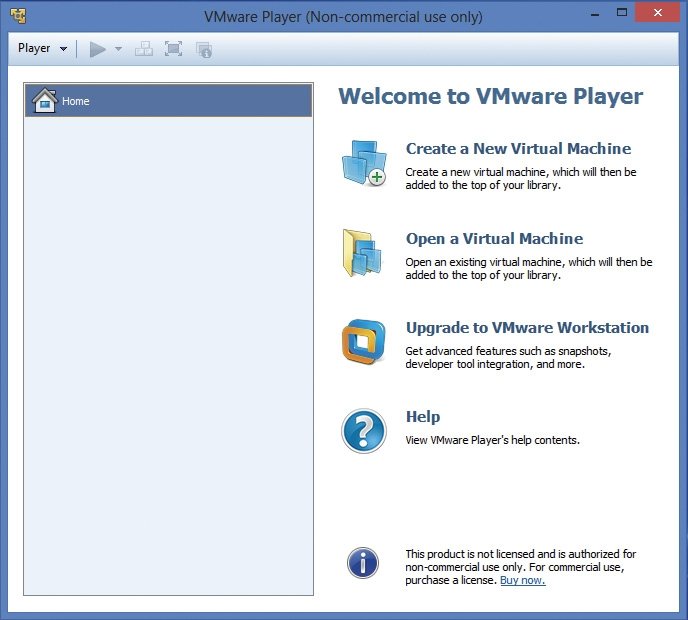Click Upgrade to VMware Workstation heading

point(527,328)
